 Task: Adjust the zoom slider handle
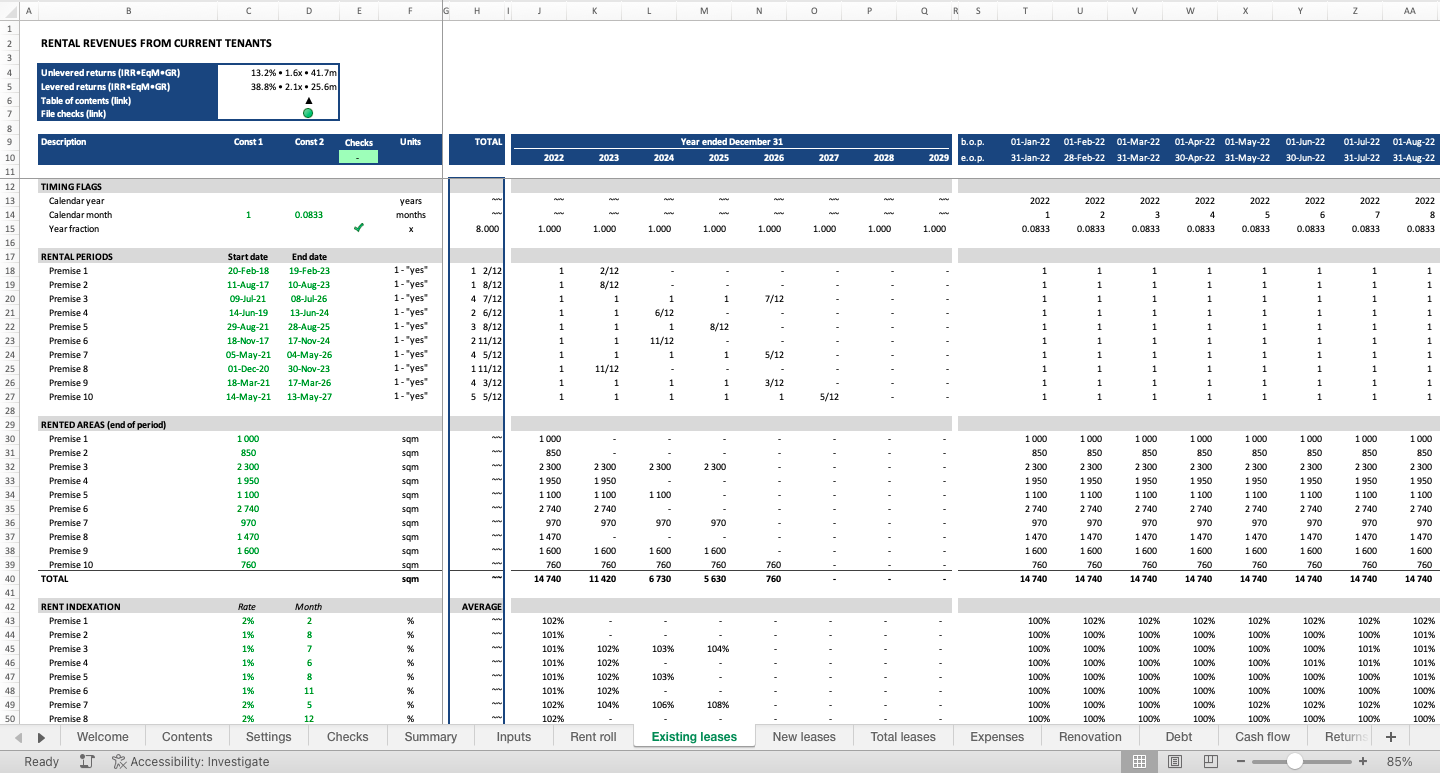click(x=1294, y=761)
